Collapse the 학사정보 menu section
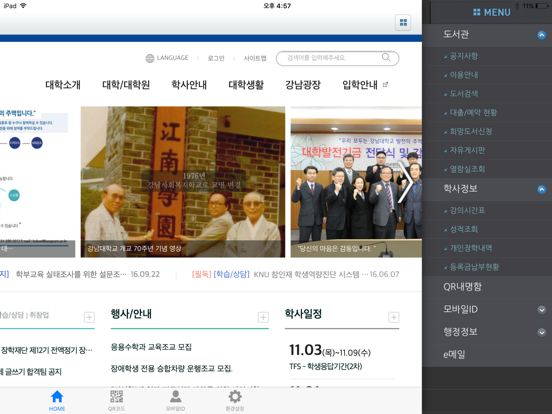The image size is (552, 414). (x=541, y=189)
